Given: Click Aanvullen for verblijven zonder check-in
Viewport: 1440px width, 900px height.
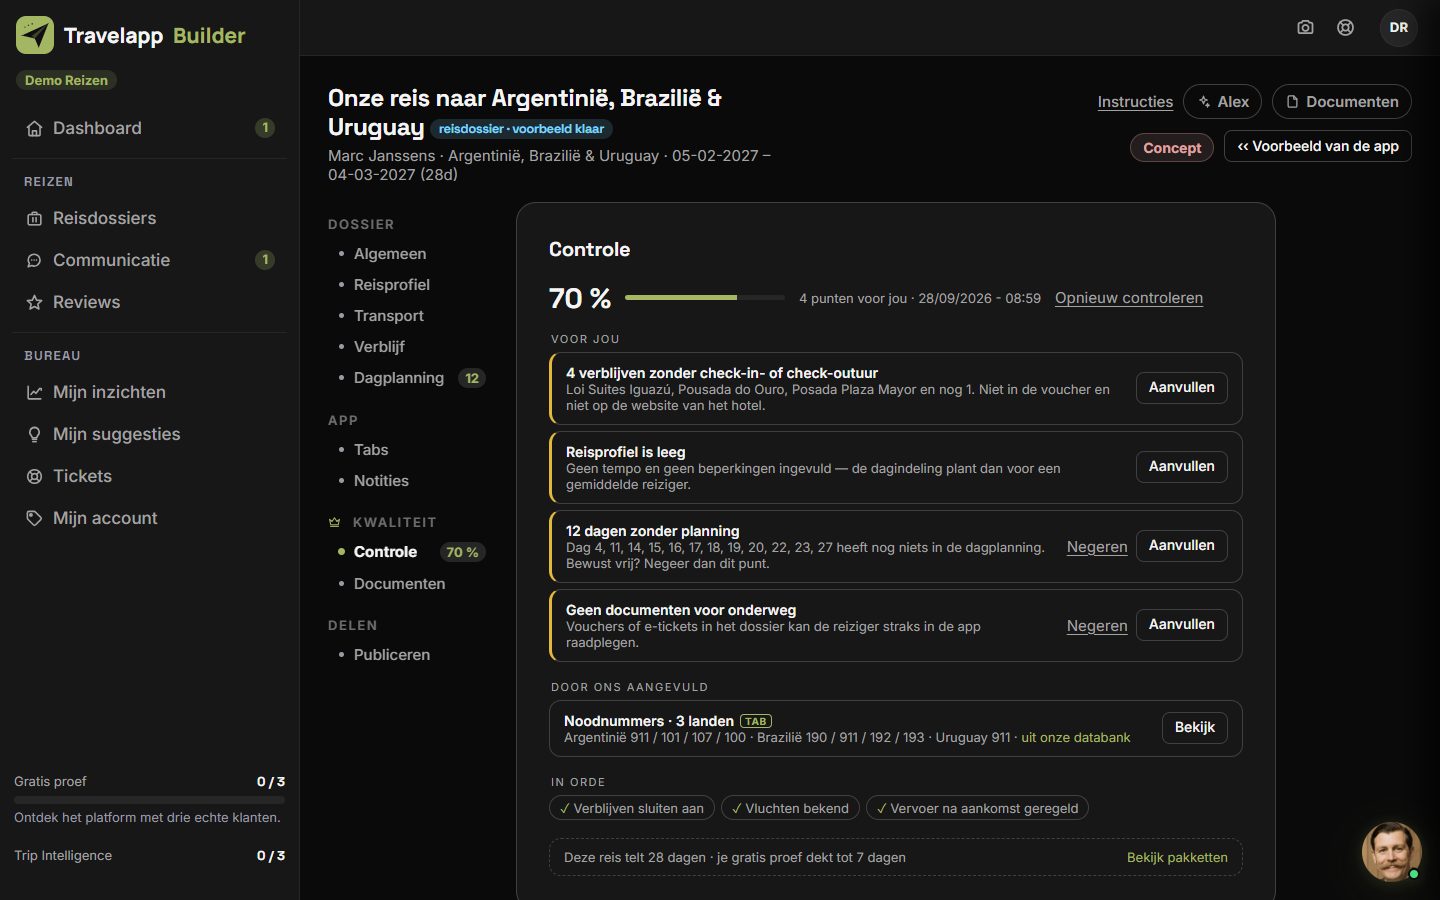Looking at the screenshot, I should (x=1181, y=388).
